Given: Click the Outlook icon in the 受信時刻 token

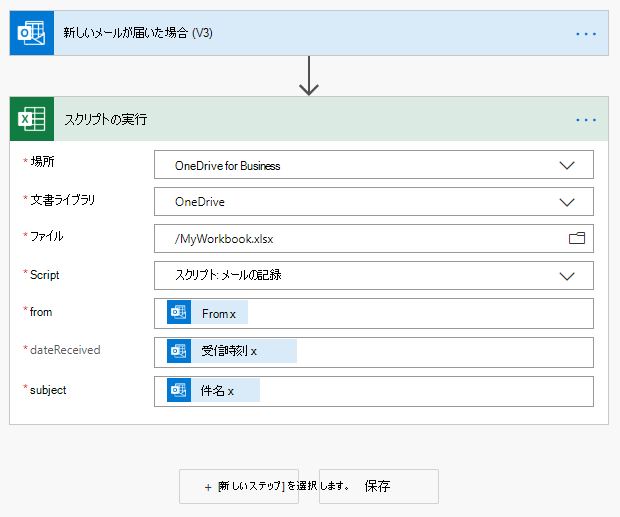Looking at the screenshot, I should [x=179, y=351].
